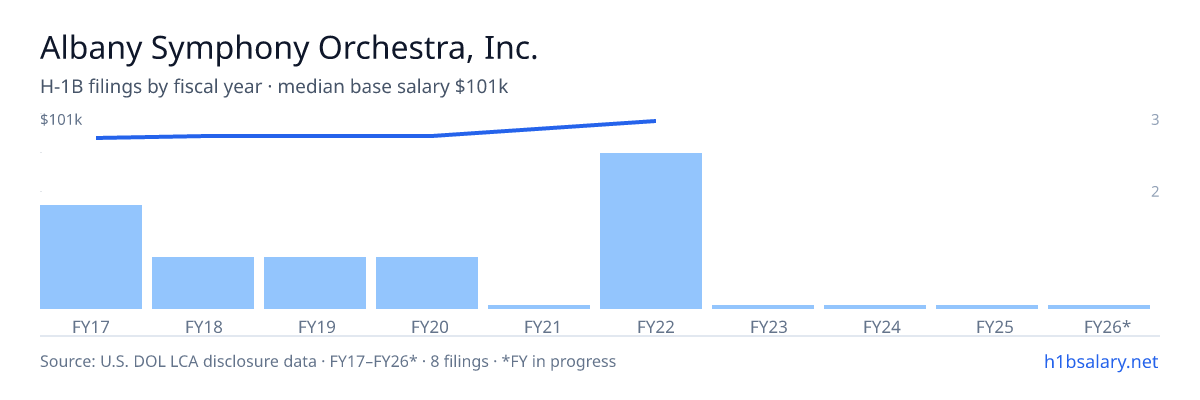Image resolution: width=1200 pixels, height=400 pixels.
Task: Click the right axis value 3
Action: (x=1155, y=120)
